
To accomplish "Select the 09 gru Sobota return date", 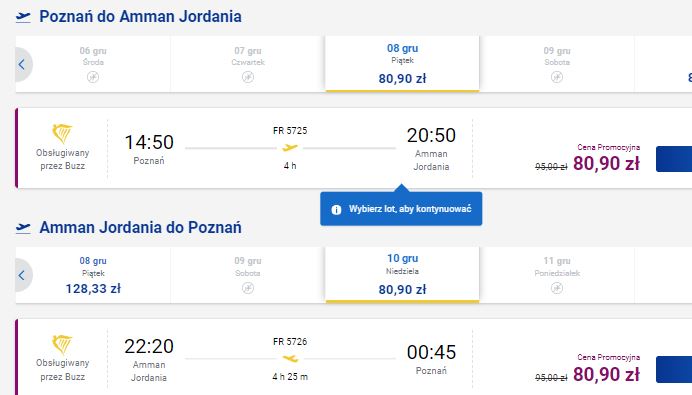I will (x=248, y=275).
